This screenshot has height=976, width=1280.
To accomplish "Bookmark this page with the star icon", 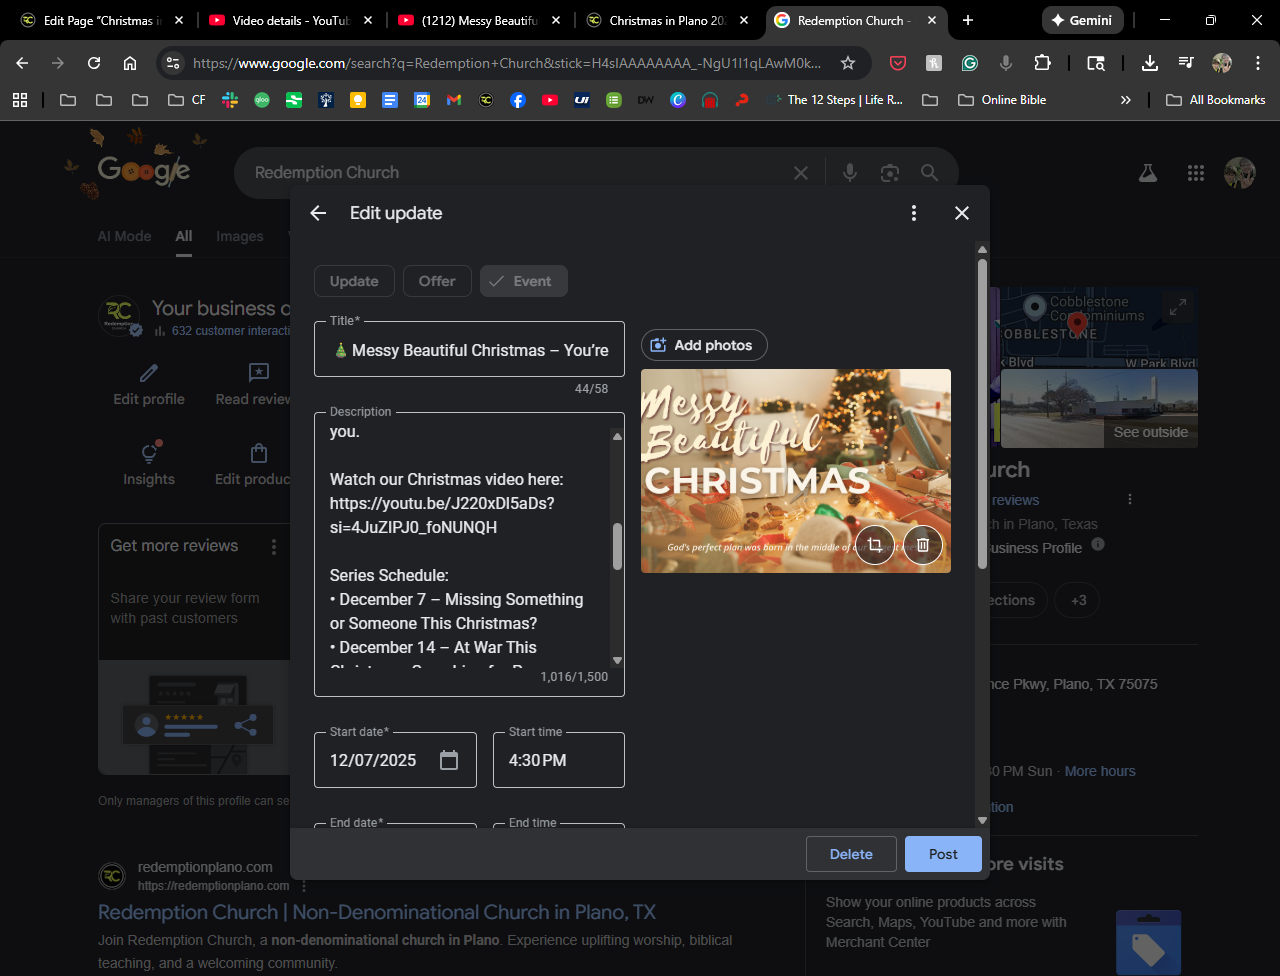I will (x=848, y=63).
